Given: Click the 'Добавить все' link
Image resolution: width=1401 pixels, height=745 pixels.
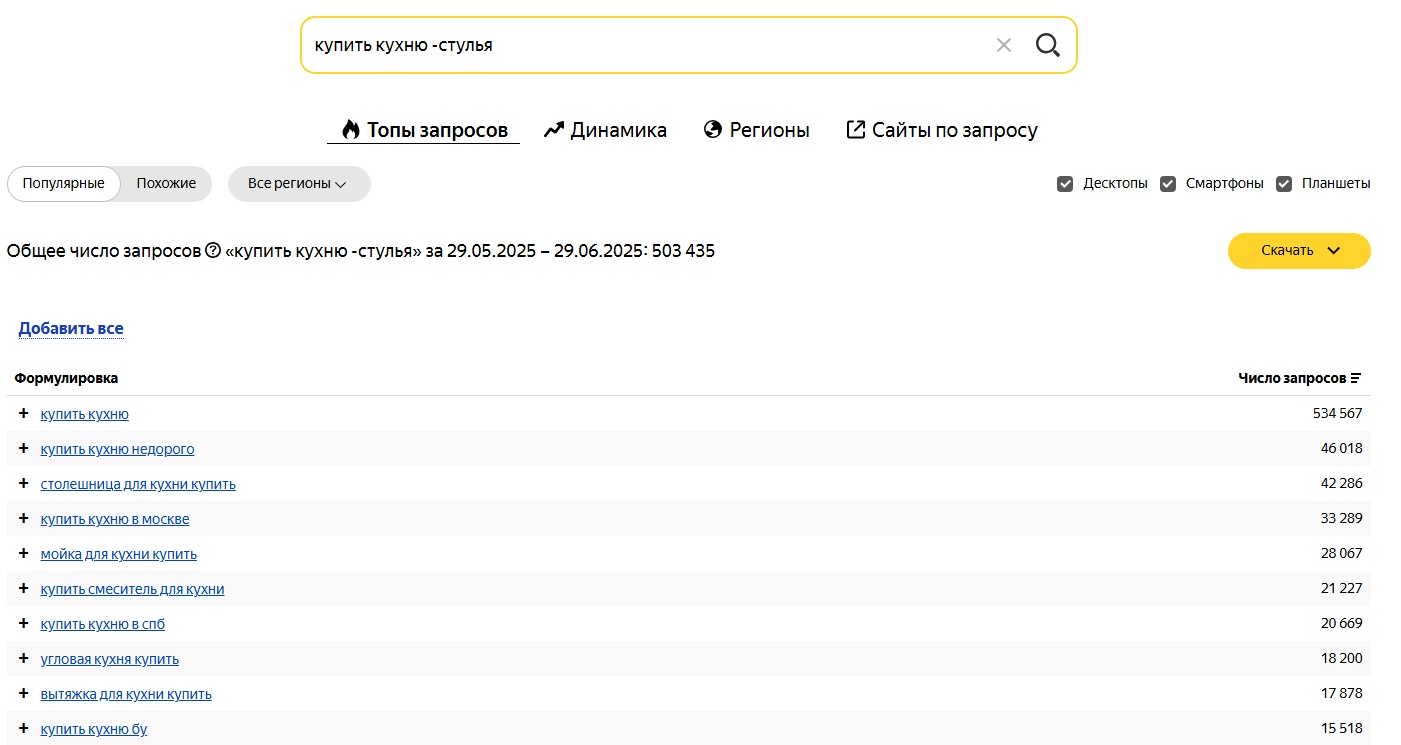Looking at the screenshot, I should (71, 328).
